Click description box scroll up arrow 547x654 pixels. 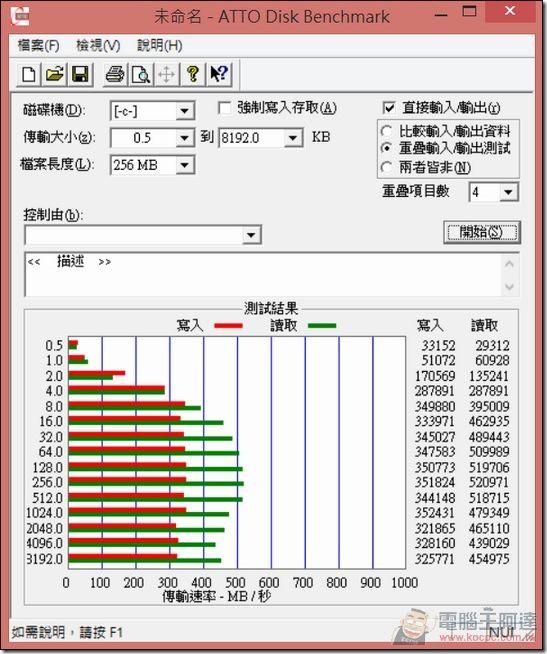[509, 264]
